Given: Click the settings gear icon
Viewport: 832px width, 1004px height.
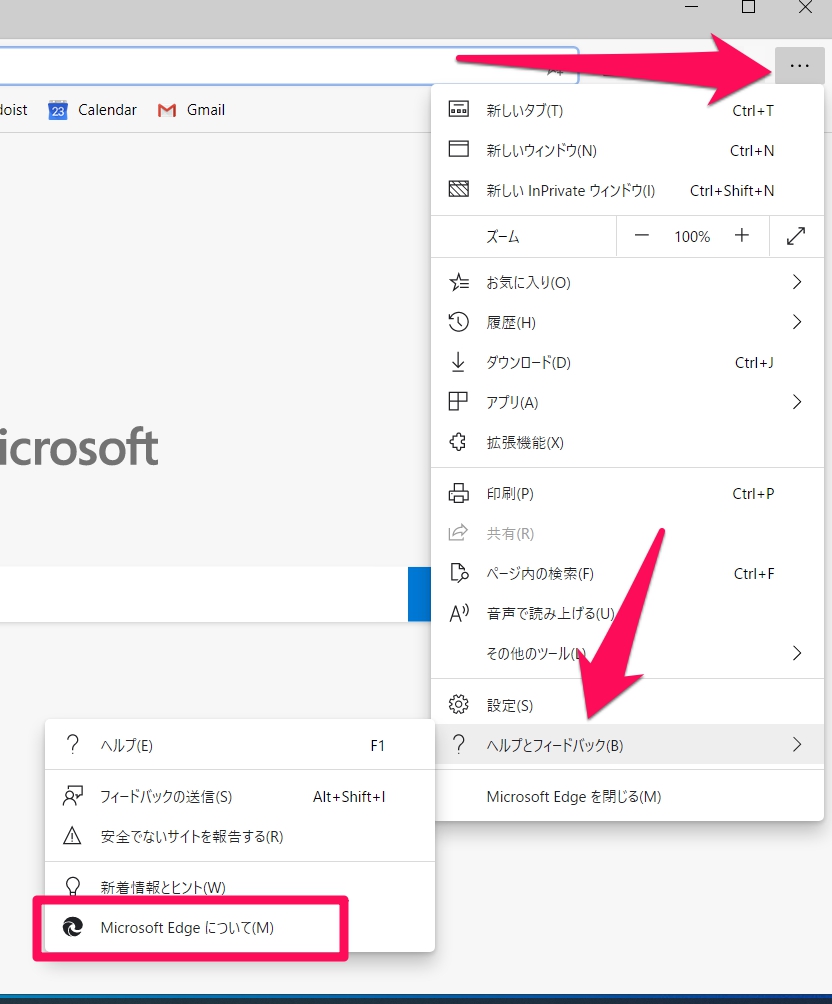Looking at the screenshot, I should (x=459, y=705).
